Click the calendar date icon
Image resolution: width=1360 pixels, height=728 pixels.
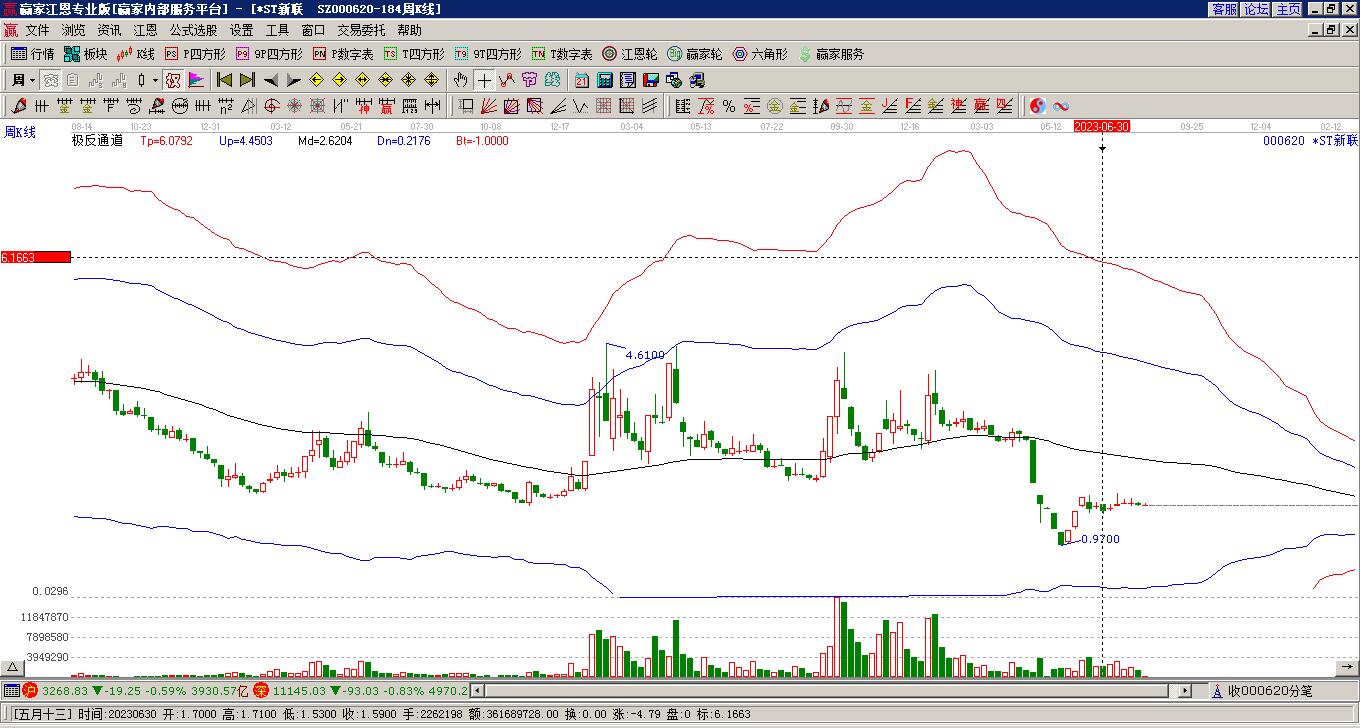(582, 80)
